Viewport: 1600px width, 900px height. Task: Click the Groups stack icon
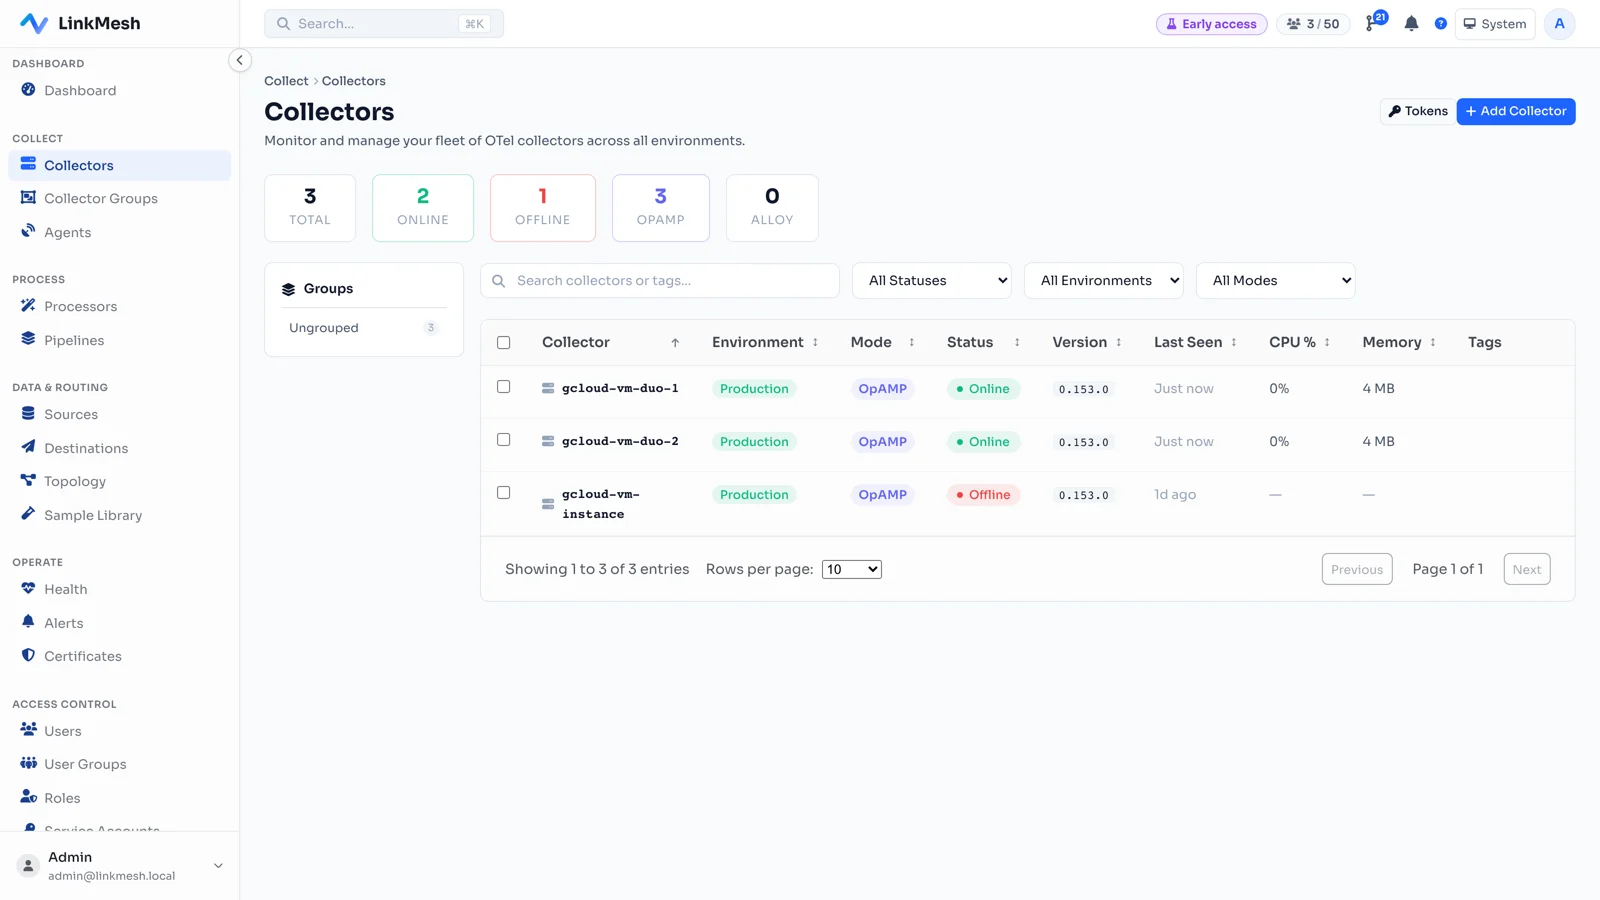[288, 289]
